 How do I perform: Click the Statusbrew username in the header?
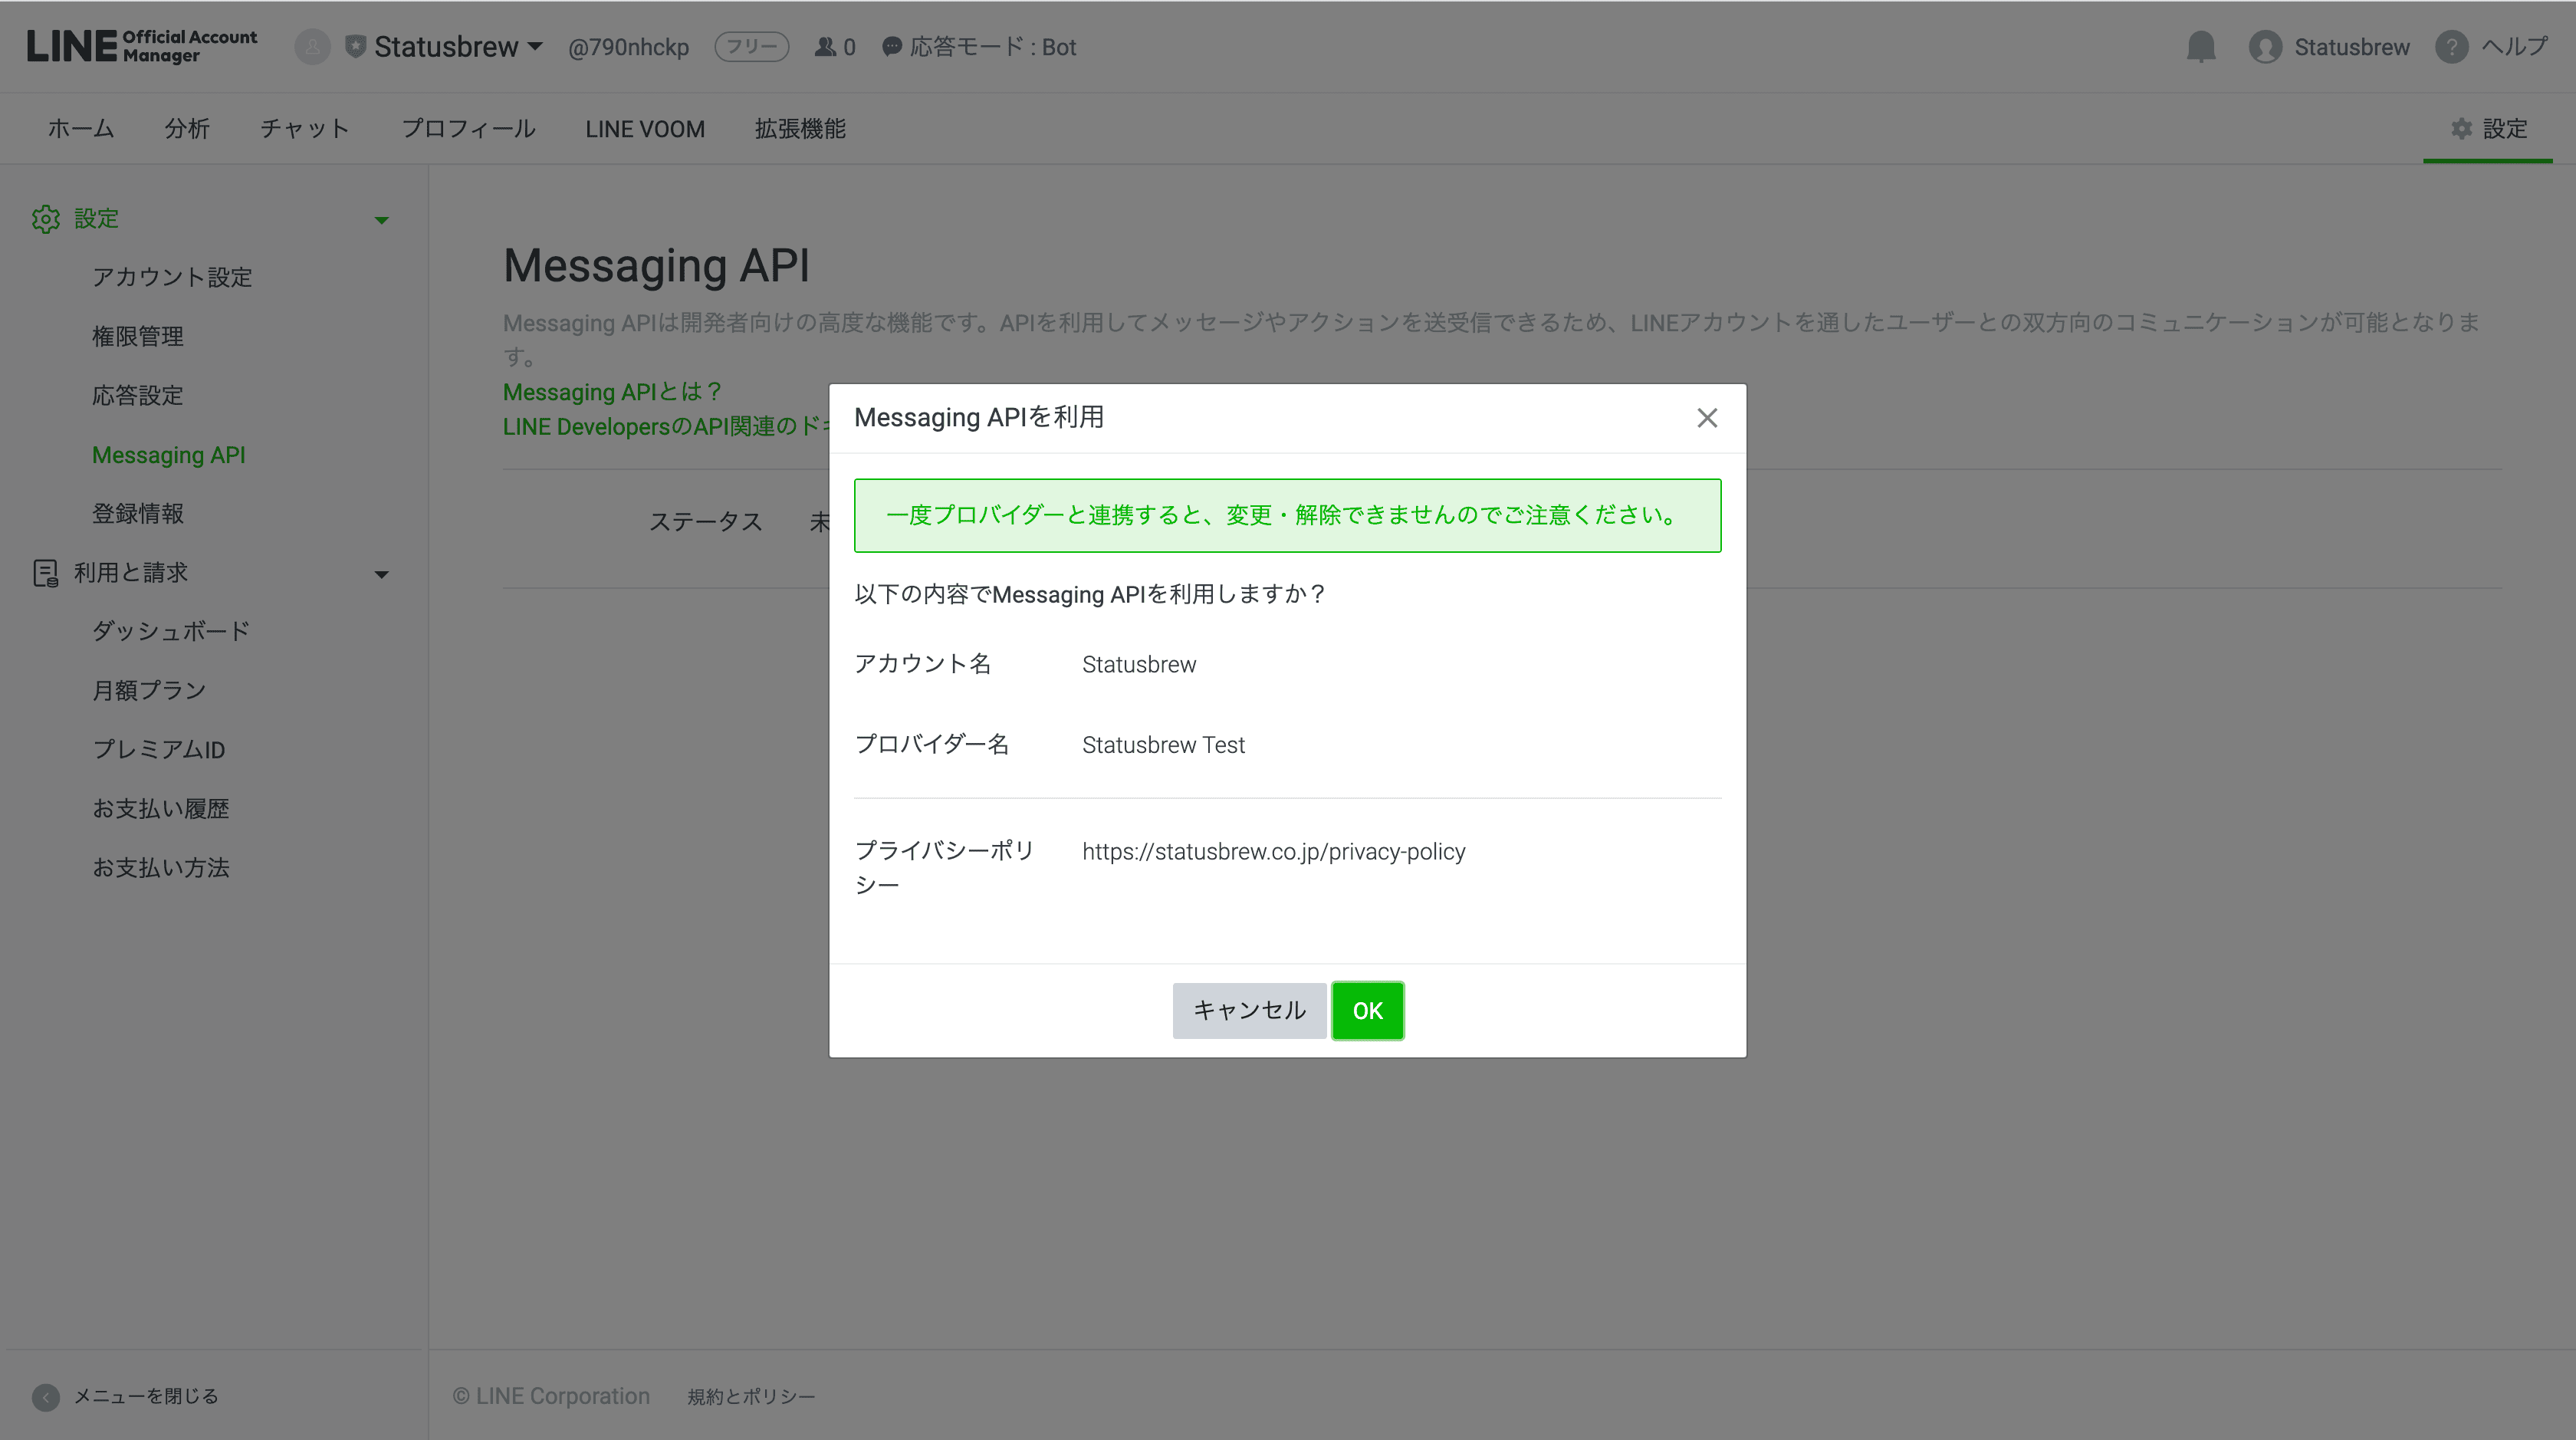[2352, 47]
